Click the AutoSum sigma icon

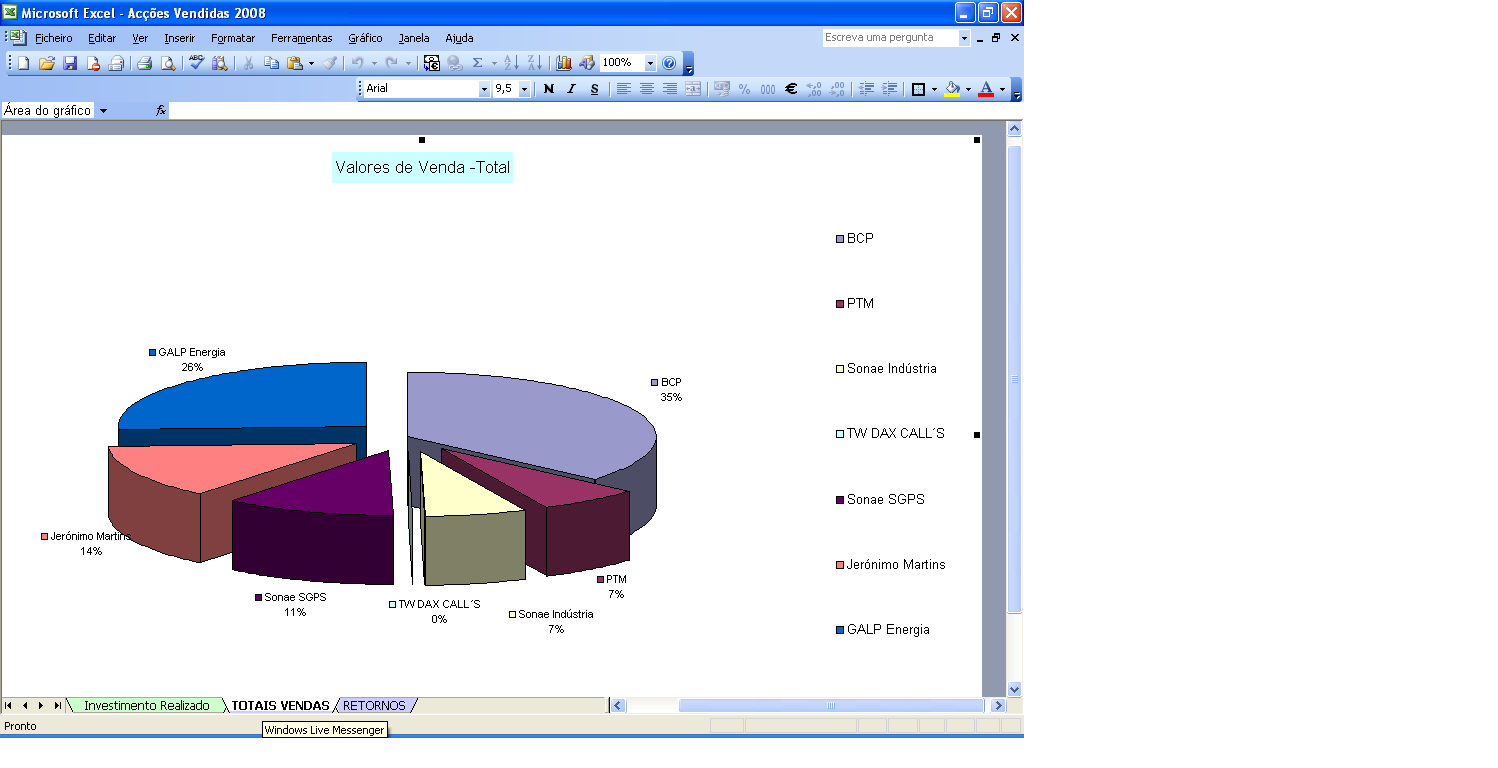pos(478,63)
